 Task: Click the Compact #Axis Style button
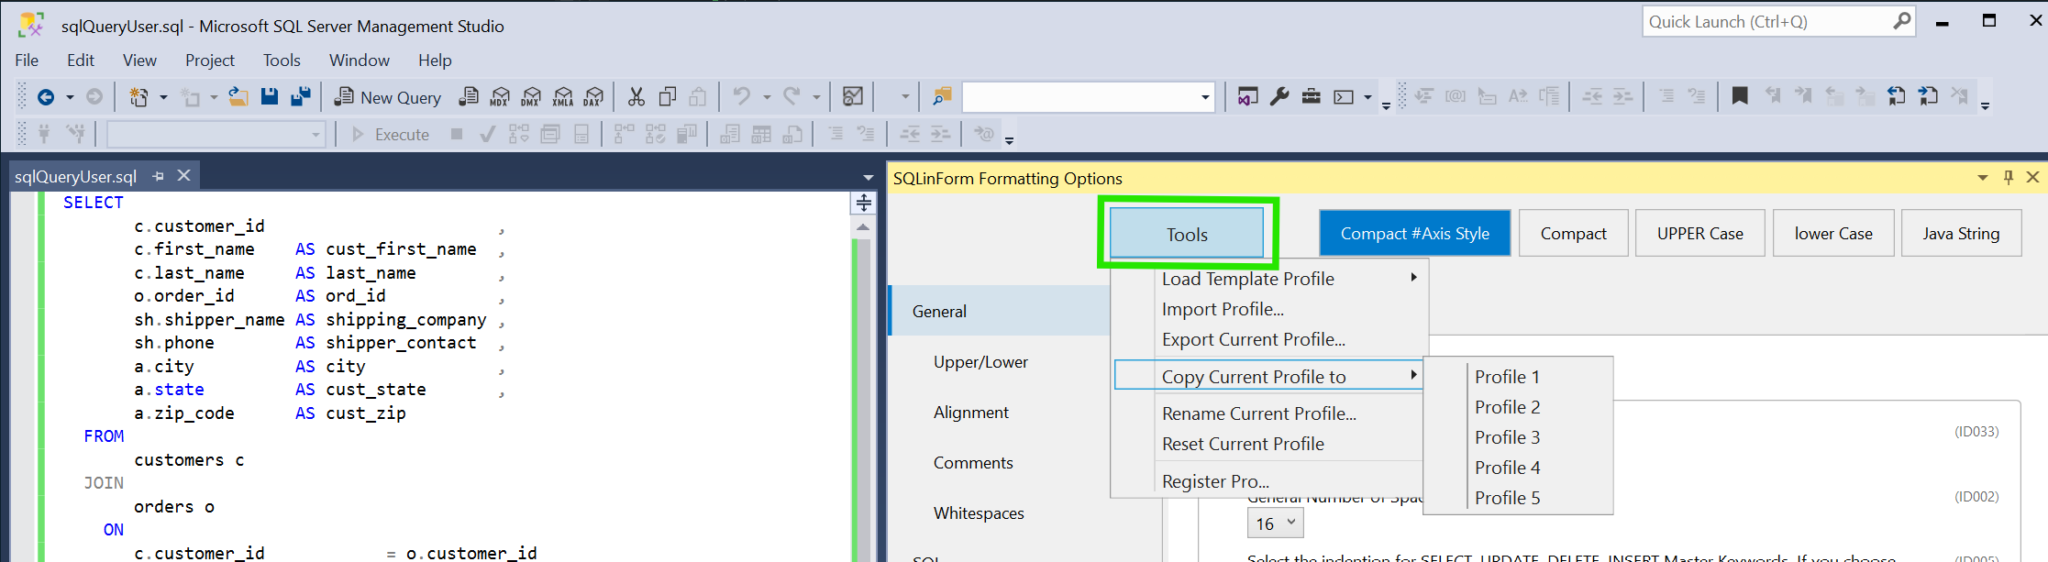click(1415, 233)
